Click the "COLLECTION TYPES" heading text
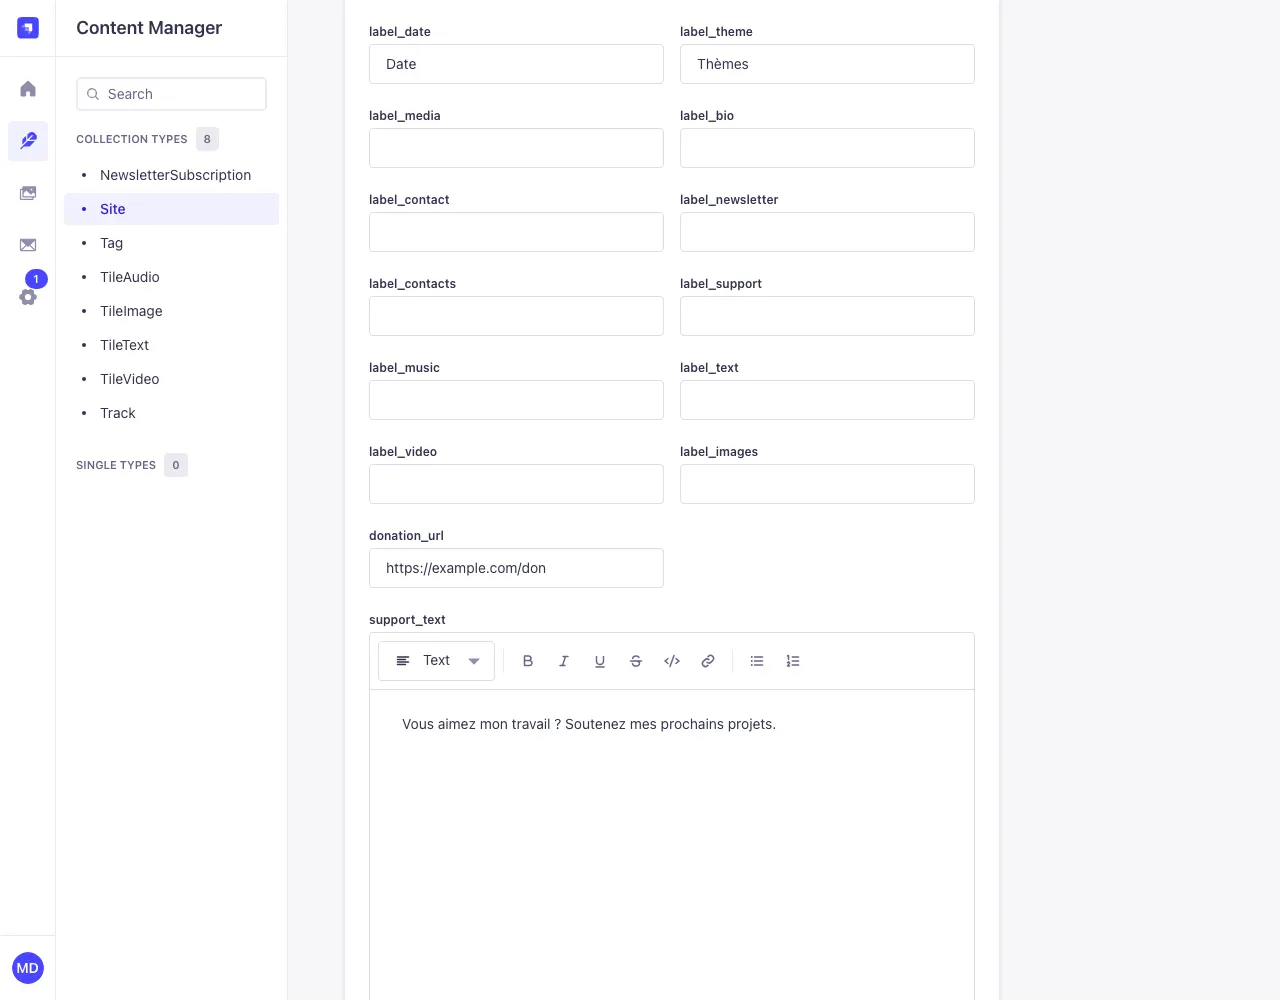This screenshot has height=1000, width=1280. point(132,139)
